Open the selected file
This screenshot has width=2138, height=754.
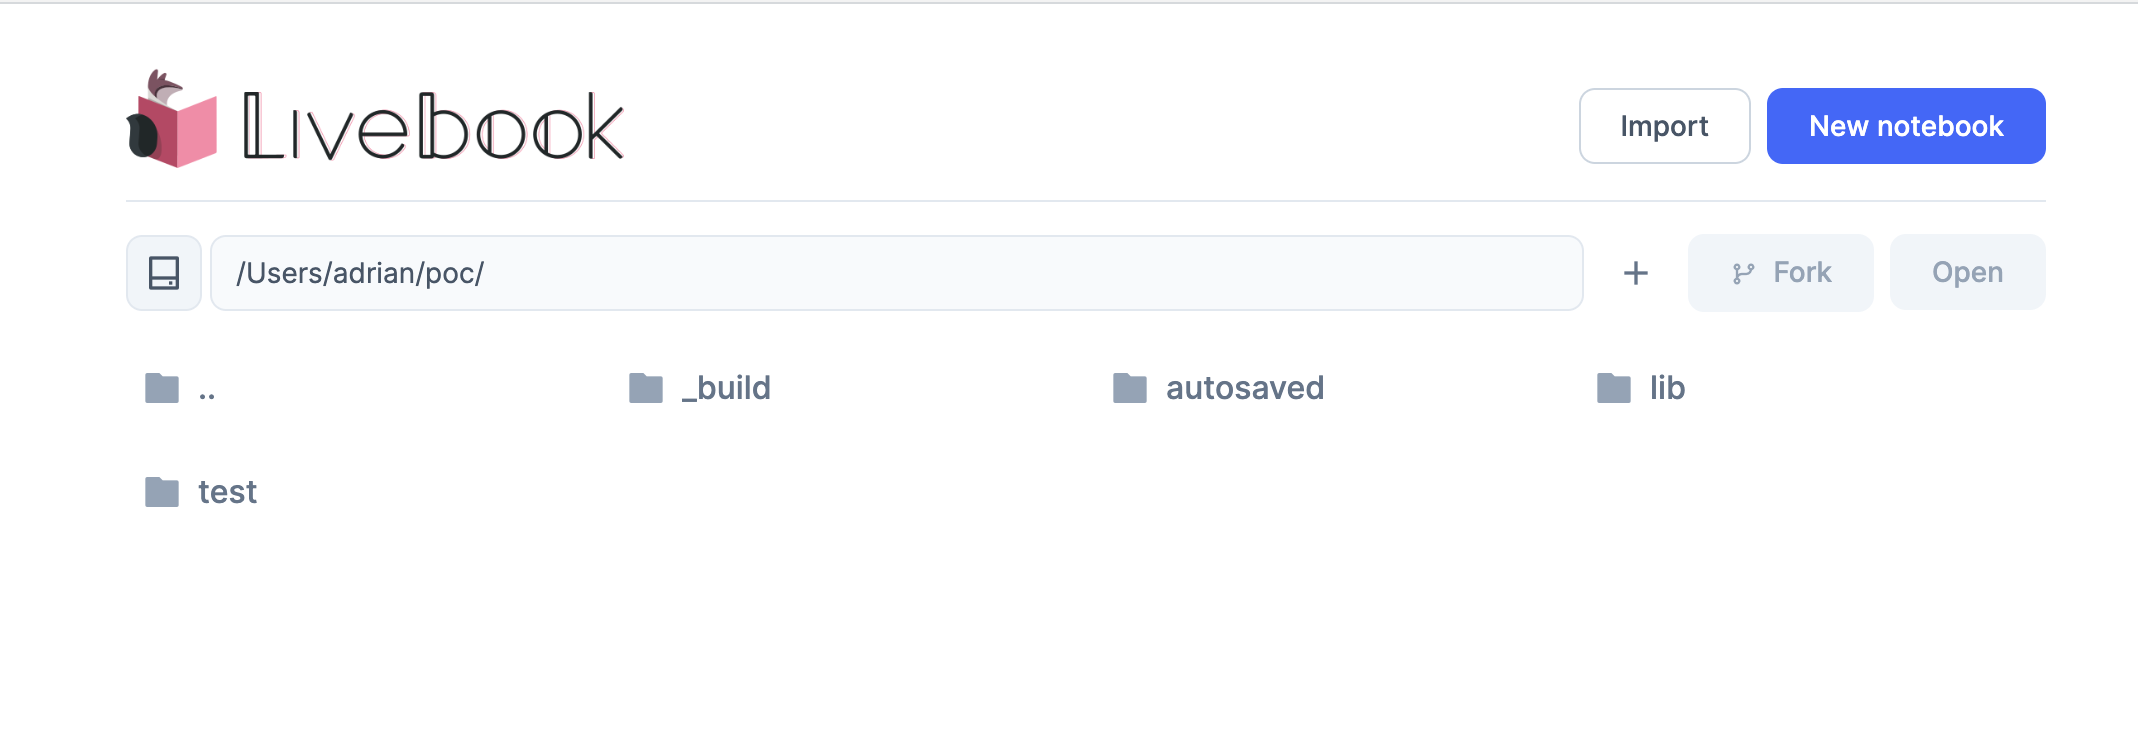pos(1967,272)
